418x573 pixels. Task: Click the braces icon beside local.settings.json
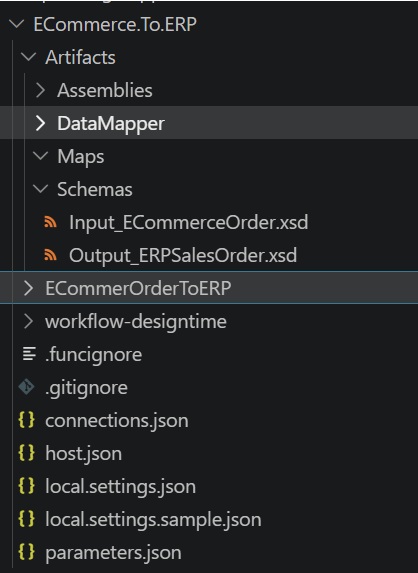click(27, 486)
